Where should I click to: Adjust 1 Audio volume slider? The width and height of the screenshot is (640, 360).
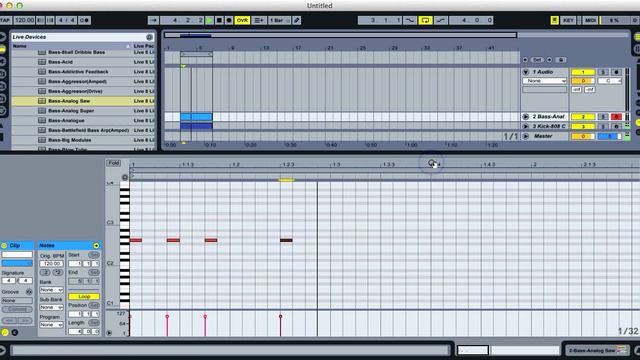[583, 81]
